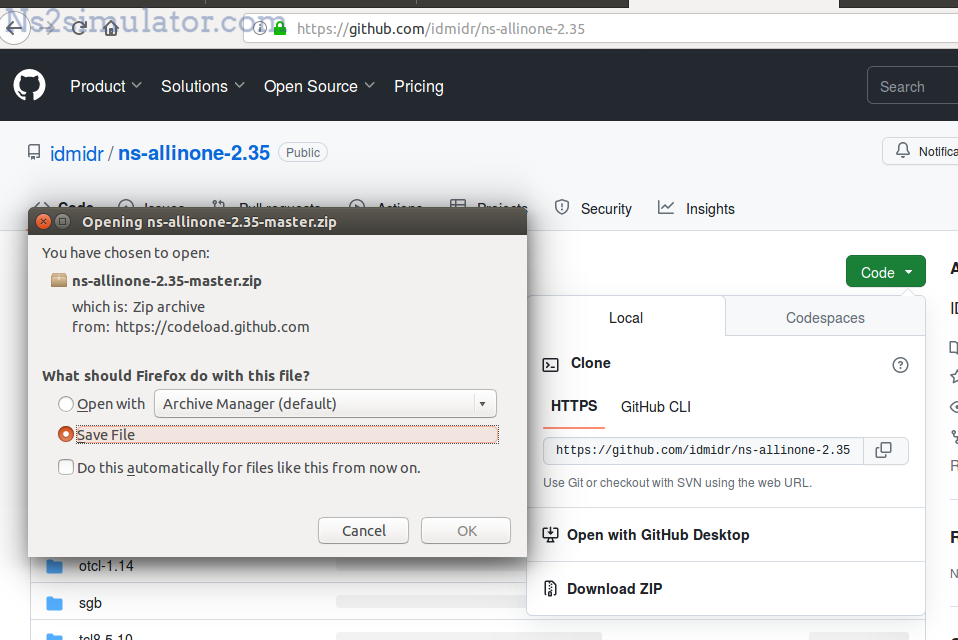Viewport: 958px width, 640px height.
Task: Click the HTTPS clone URL field
Action: point(703,451)
